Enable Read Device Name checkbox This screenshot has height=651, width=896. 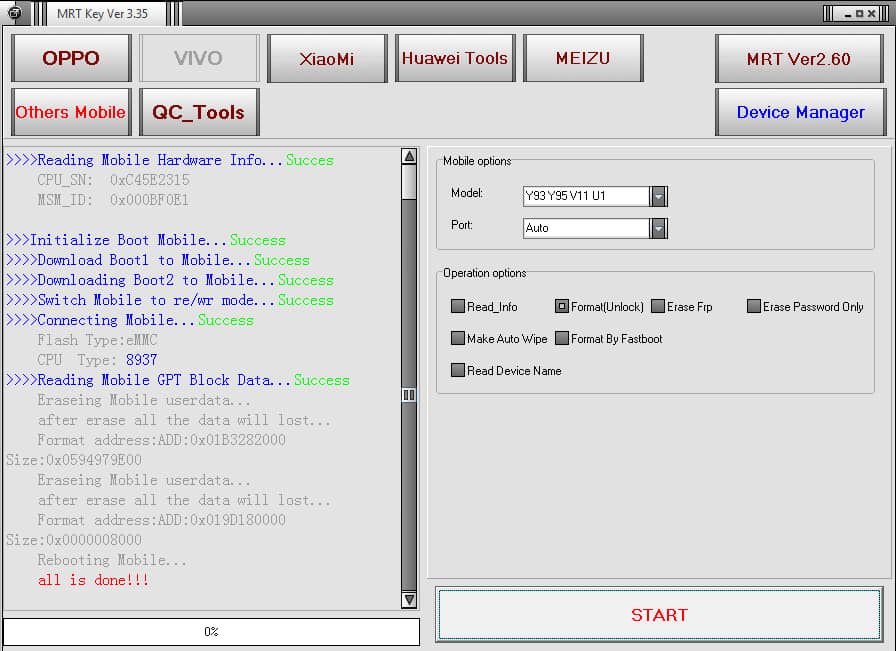pyautogui.click(x=458, y=370)
